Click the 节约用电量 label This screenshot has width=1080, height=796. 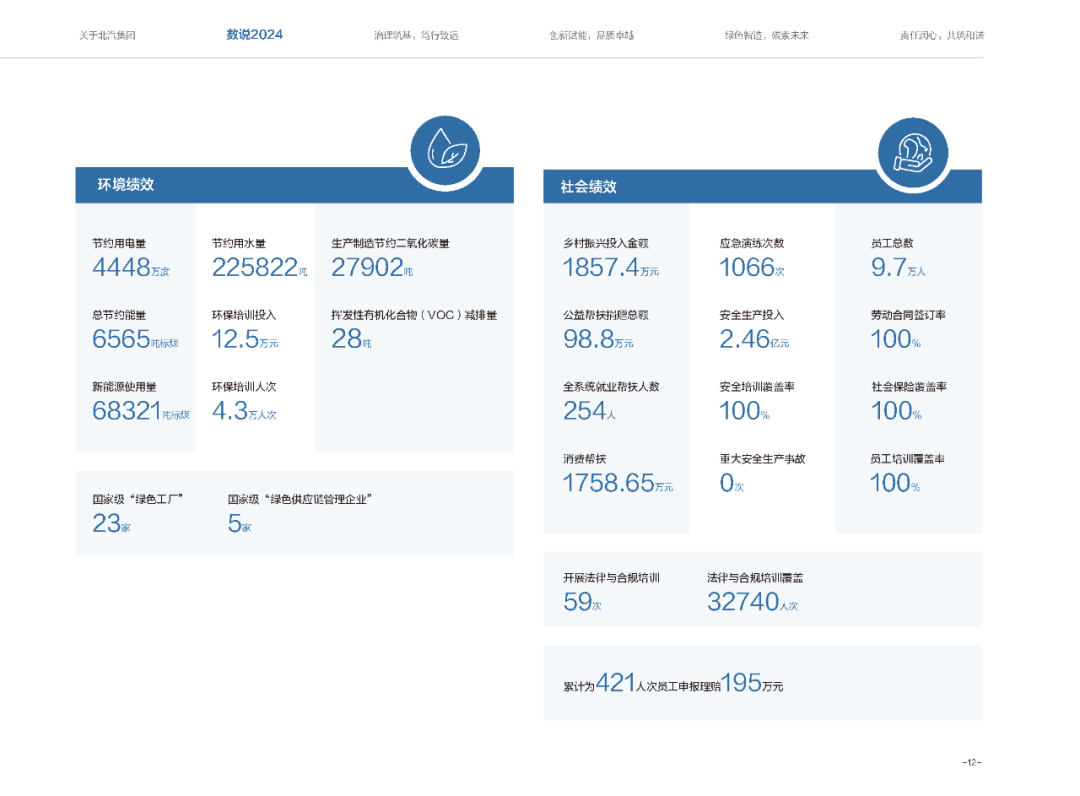[x=119, y=243]
